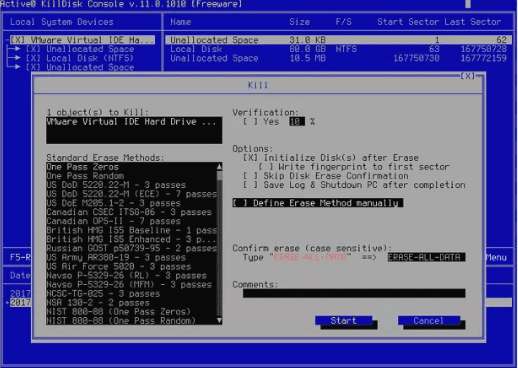
Task: Select One Pass Zeros erase method
Action: pos(131,167)
